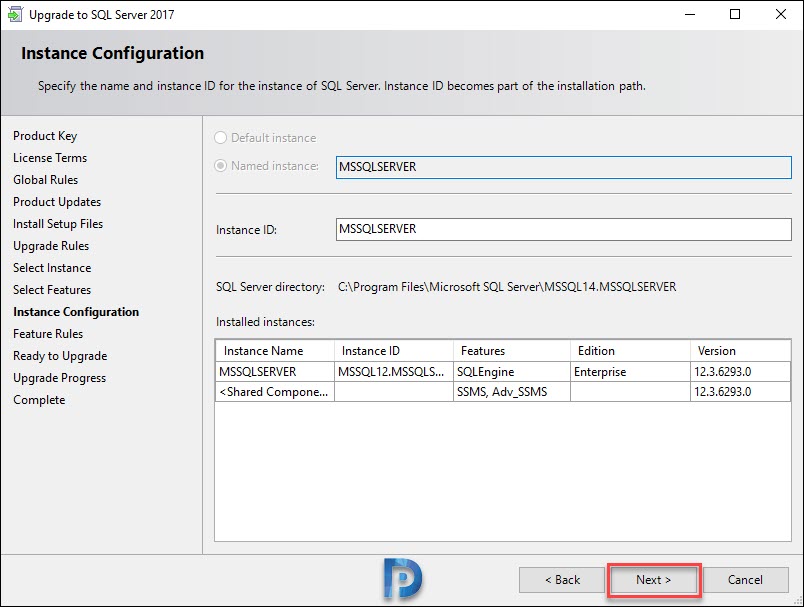Image resolution: width=804 pixels, height=607 pixels.
Task: Select the Default instance radio button
Action: pos(220,137)
